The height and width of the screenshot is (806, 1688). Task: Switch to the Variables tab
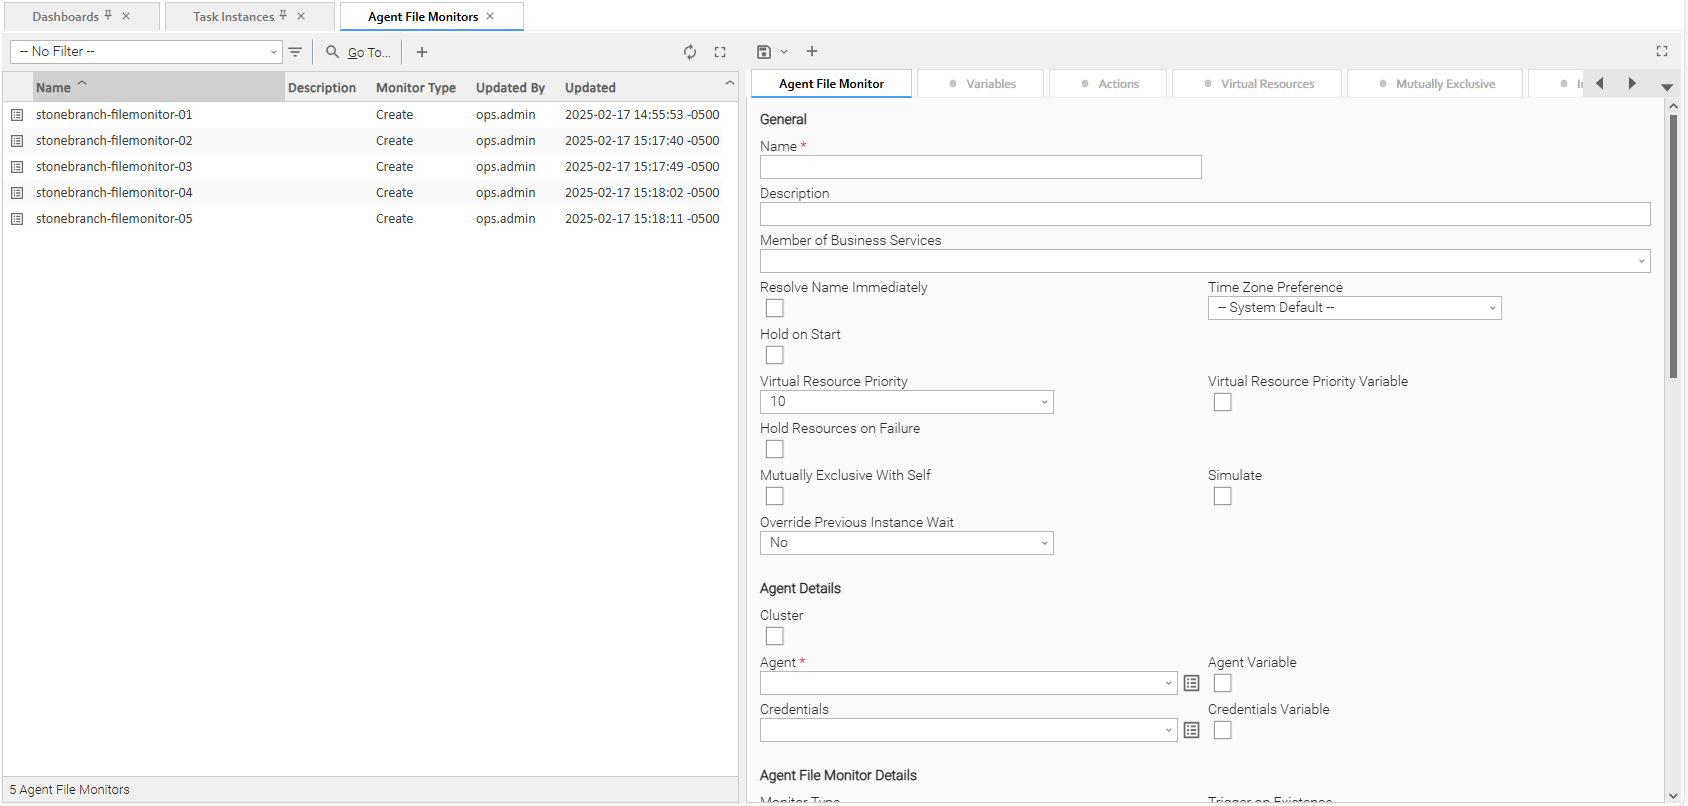981,84
